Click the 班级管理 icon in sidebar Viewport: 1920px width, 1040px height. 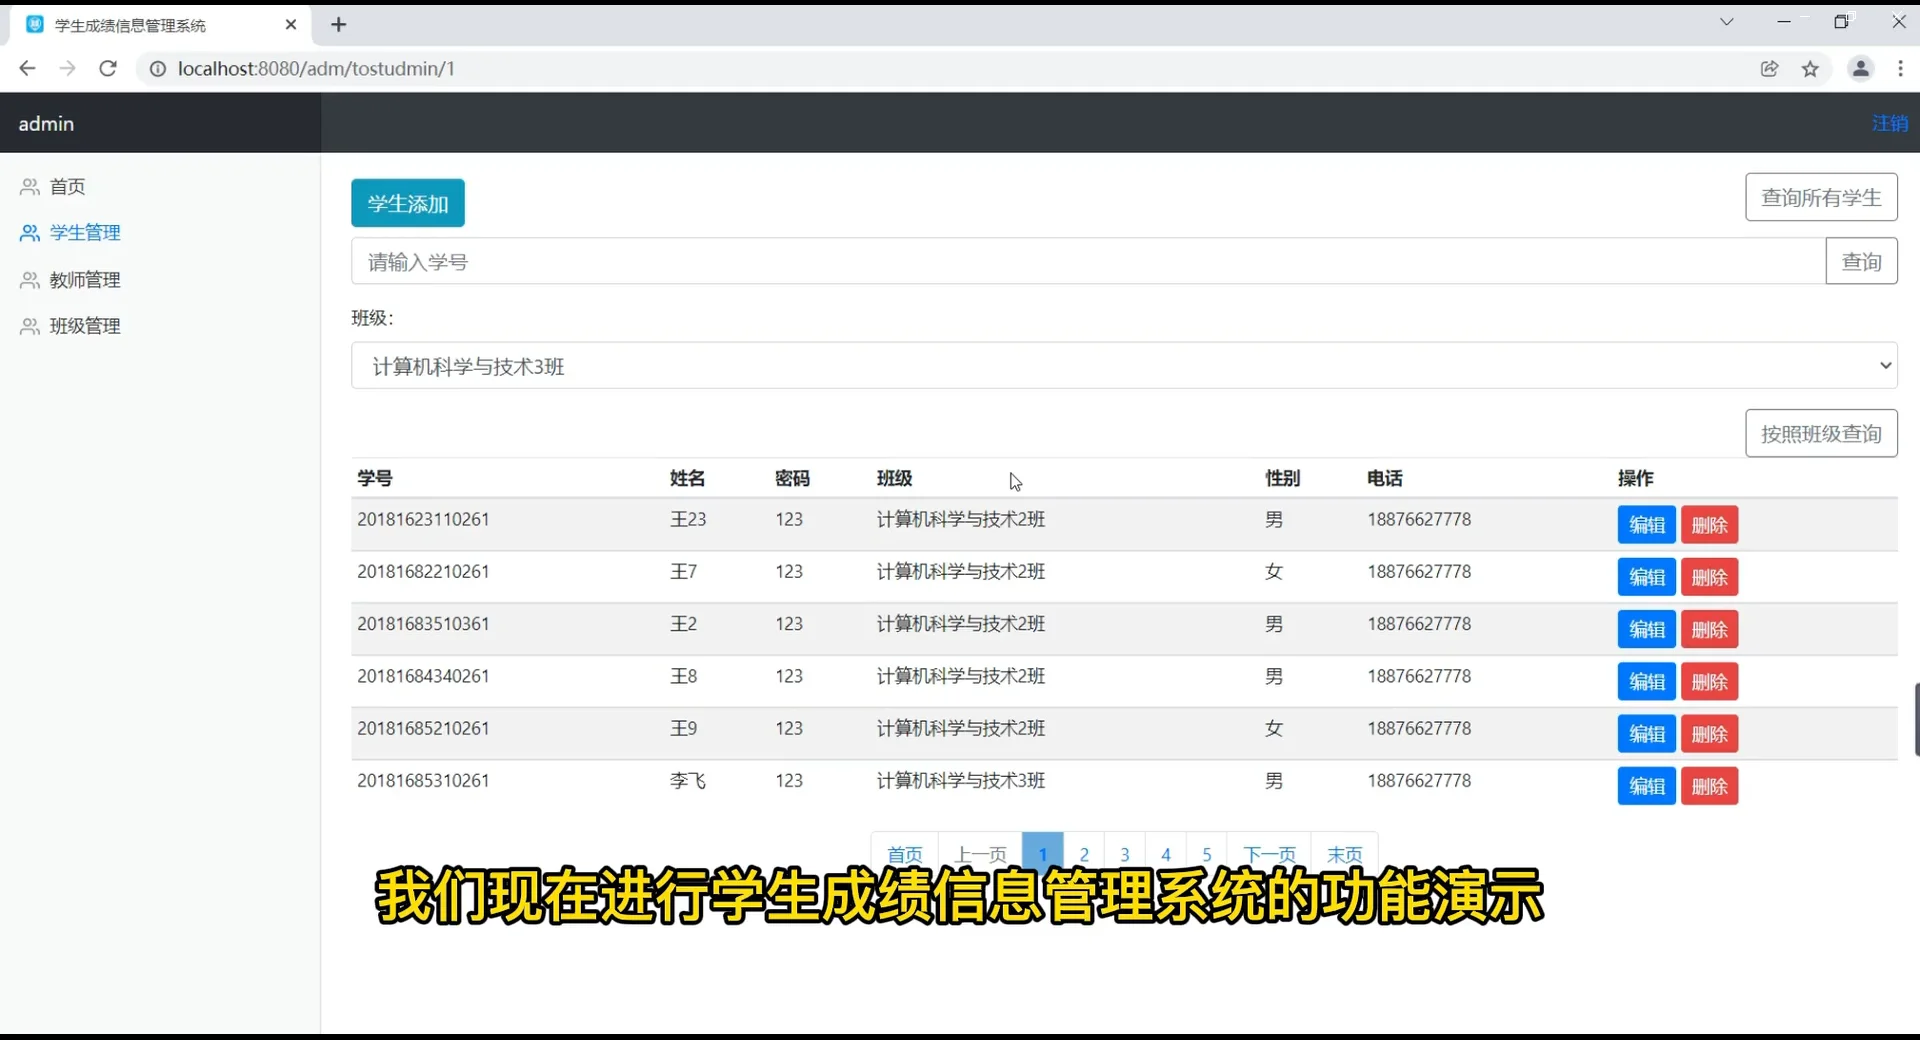point(28,326)
